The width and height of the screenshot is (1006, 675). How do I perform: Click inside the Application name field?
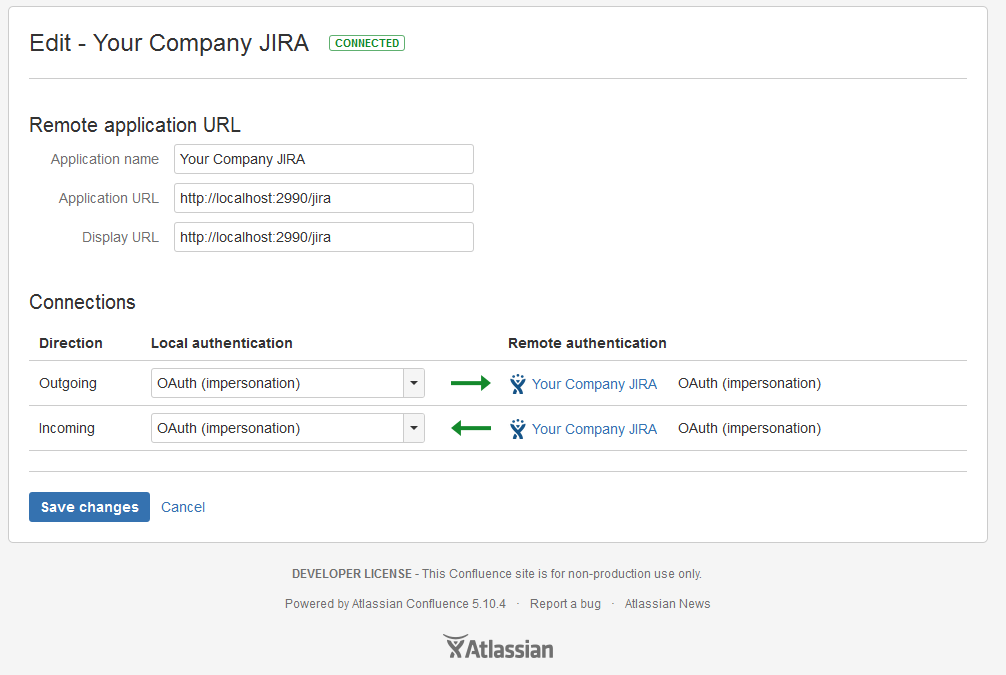point(323,159)
